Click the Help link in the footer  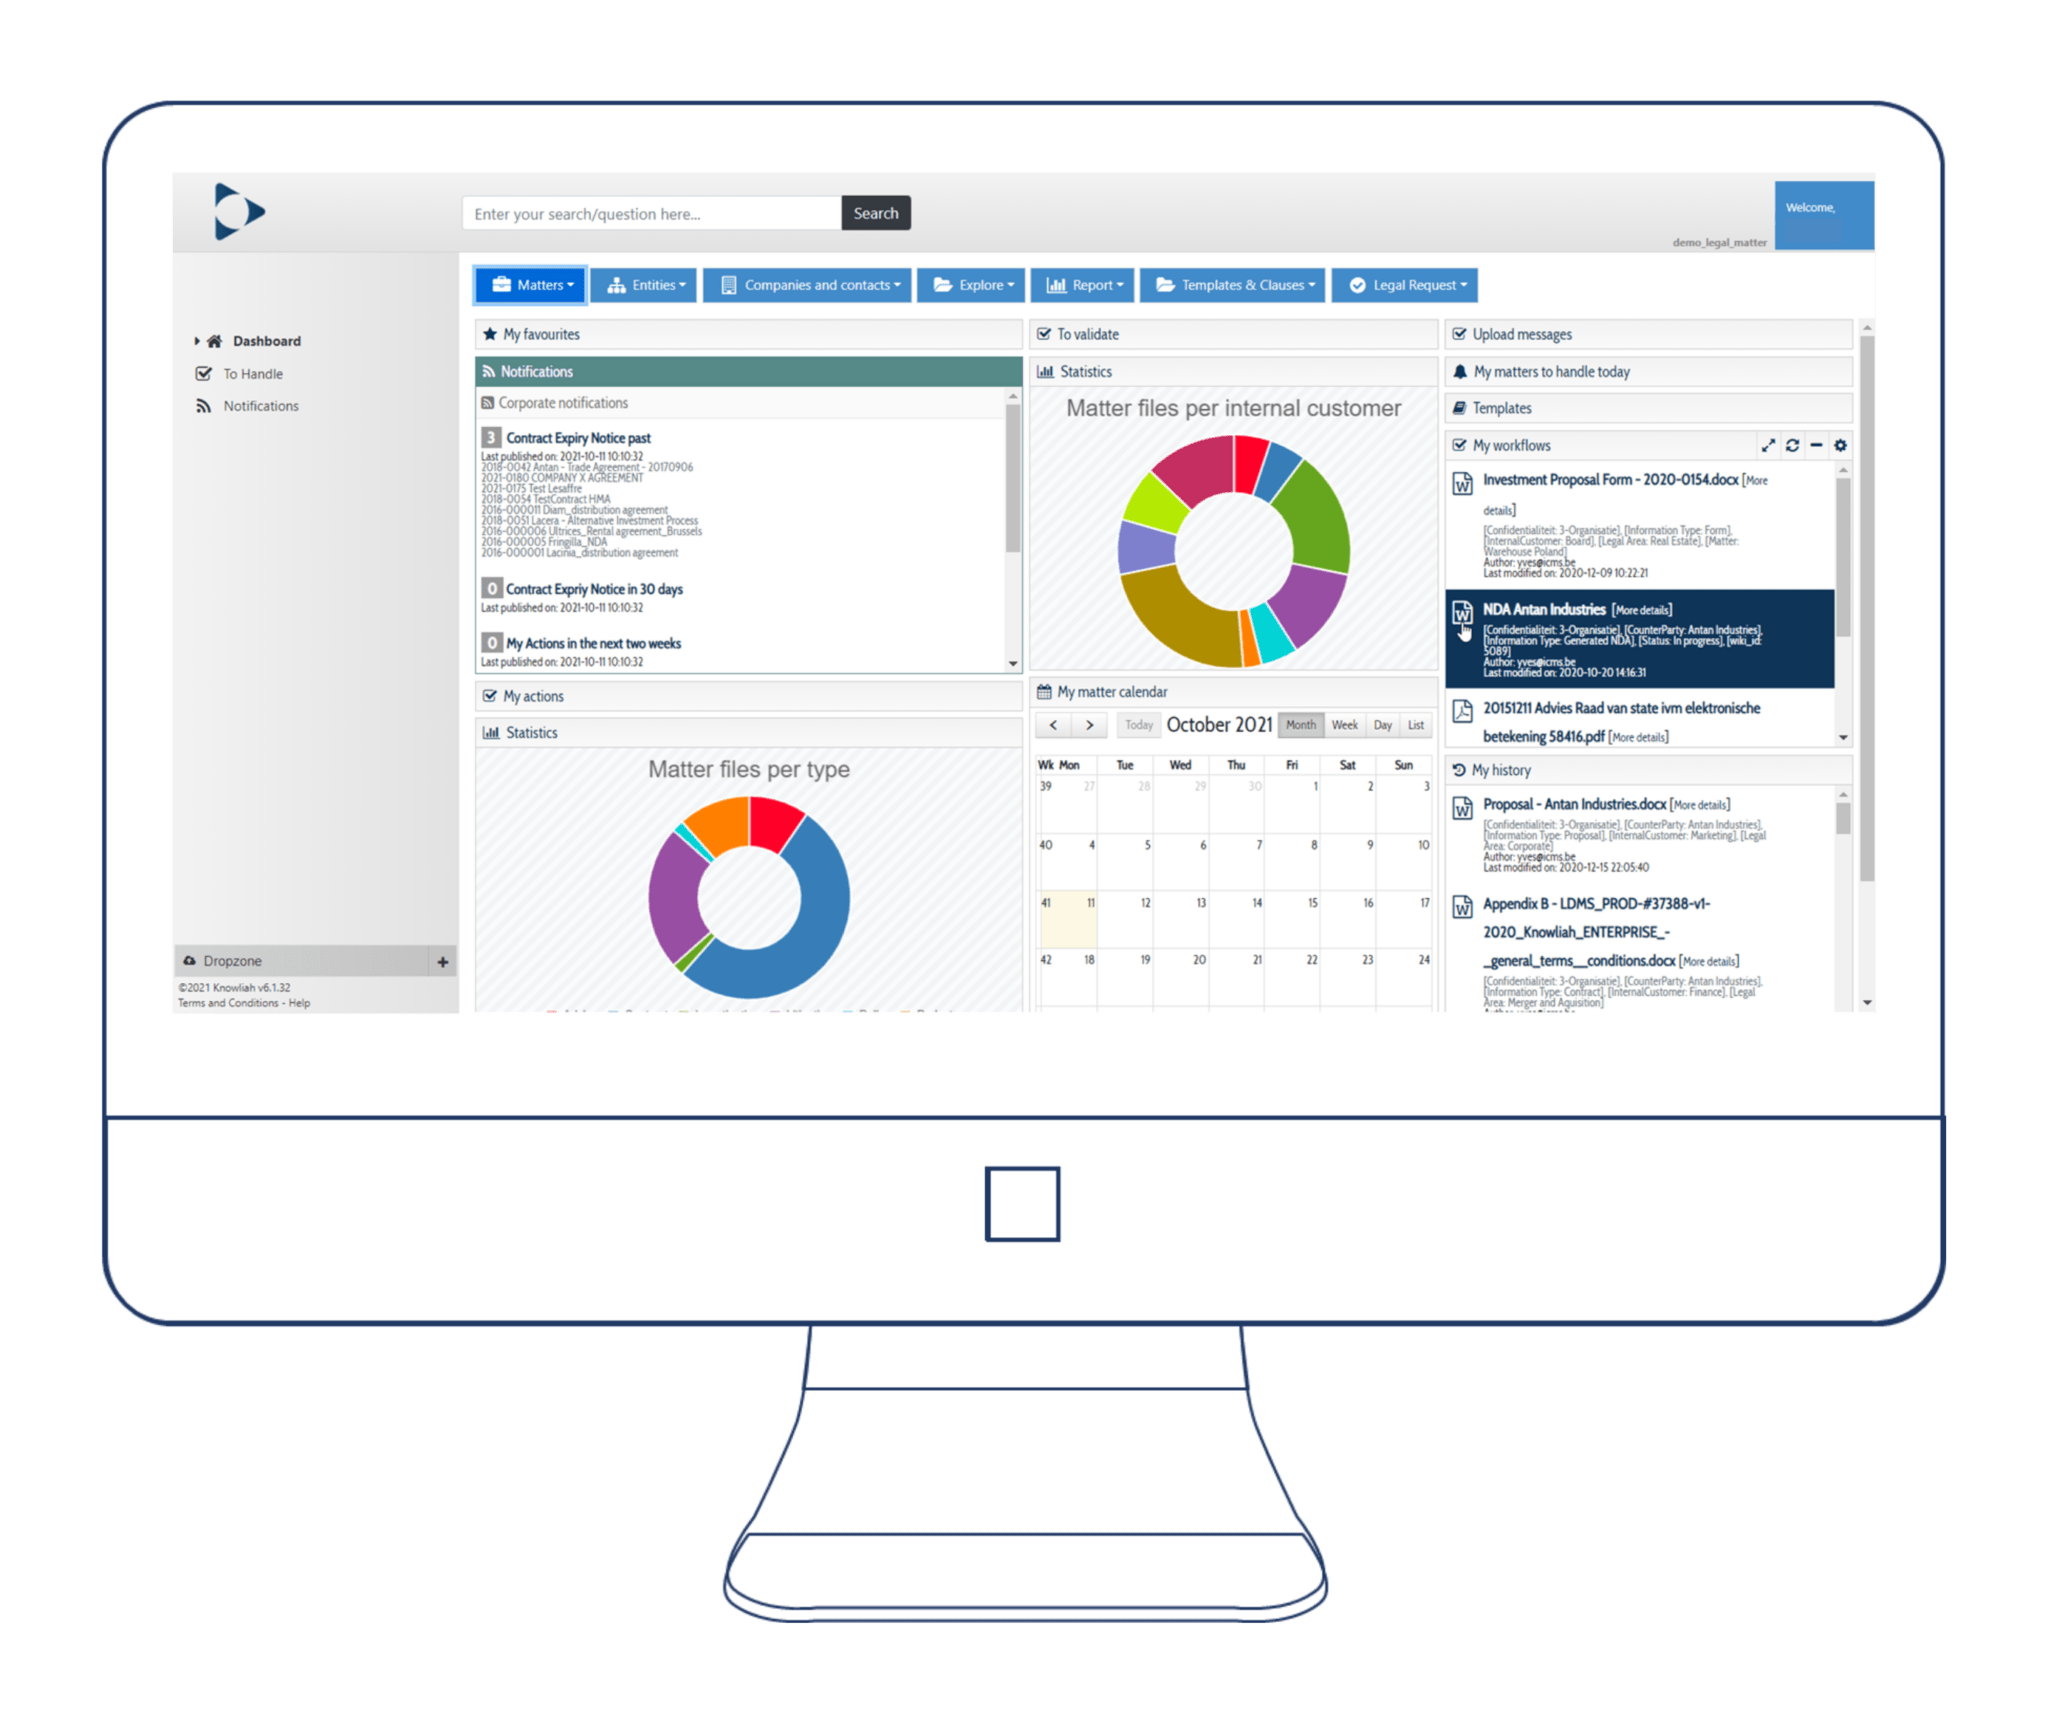click(299, 1003)
